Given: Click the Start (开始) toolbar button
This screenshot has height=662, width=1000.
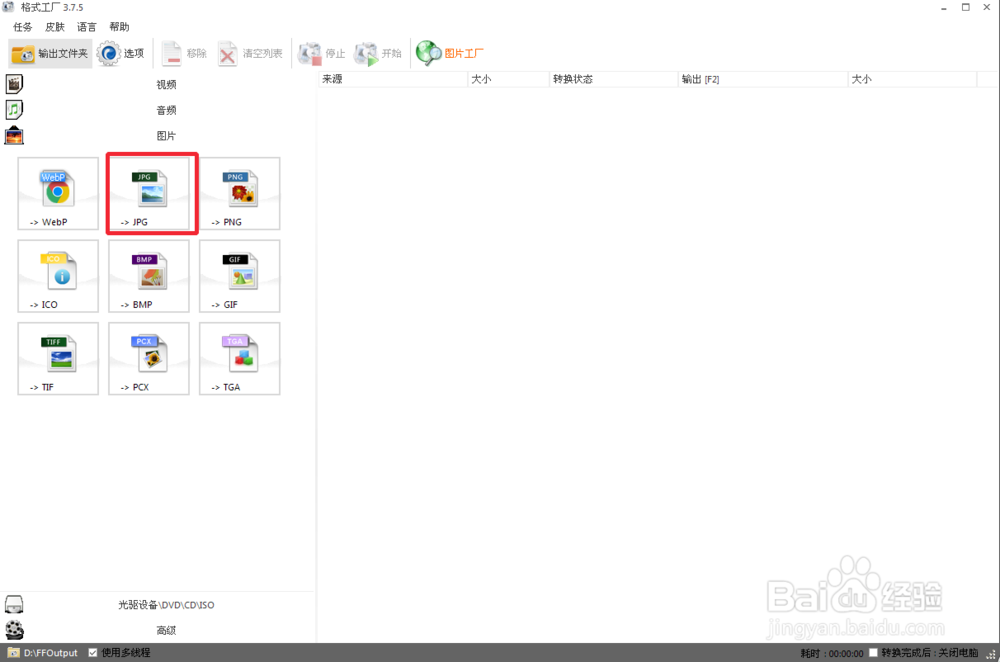Looking at the screenshot, I should pyautogui.click(x=378, y=54).
